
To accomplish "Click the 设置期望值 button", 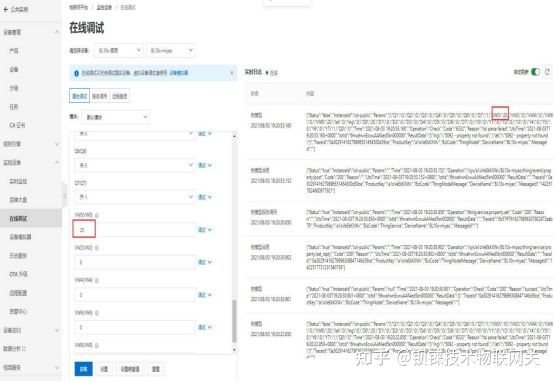I will [x=130, y=369].
